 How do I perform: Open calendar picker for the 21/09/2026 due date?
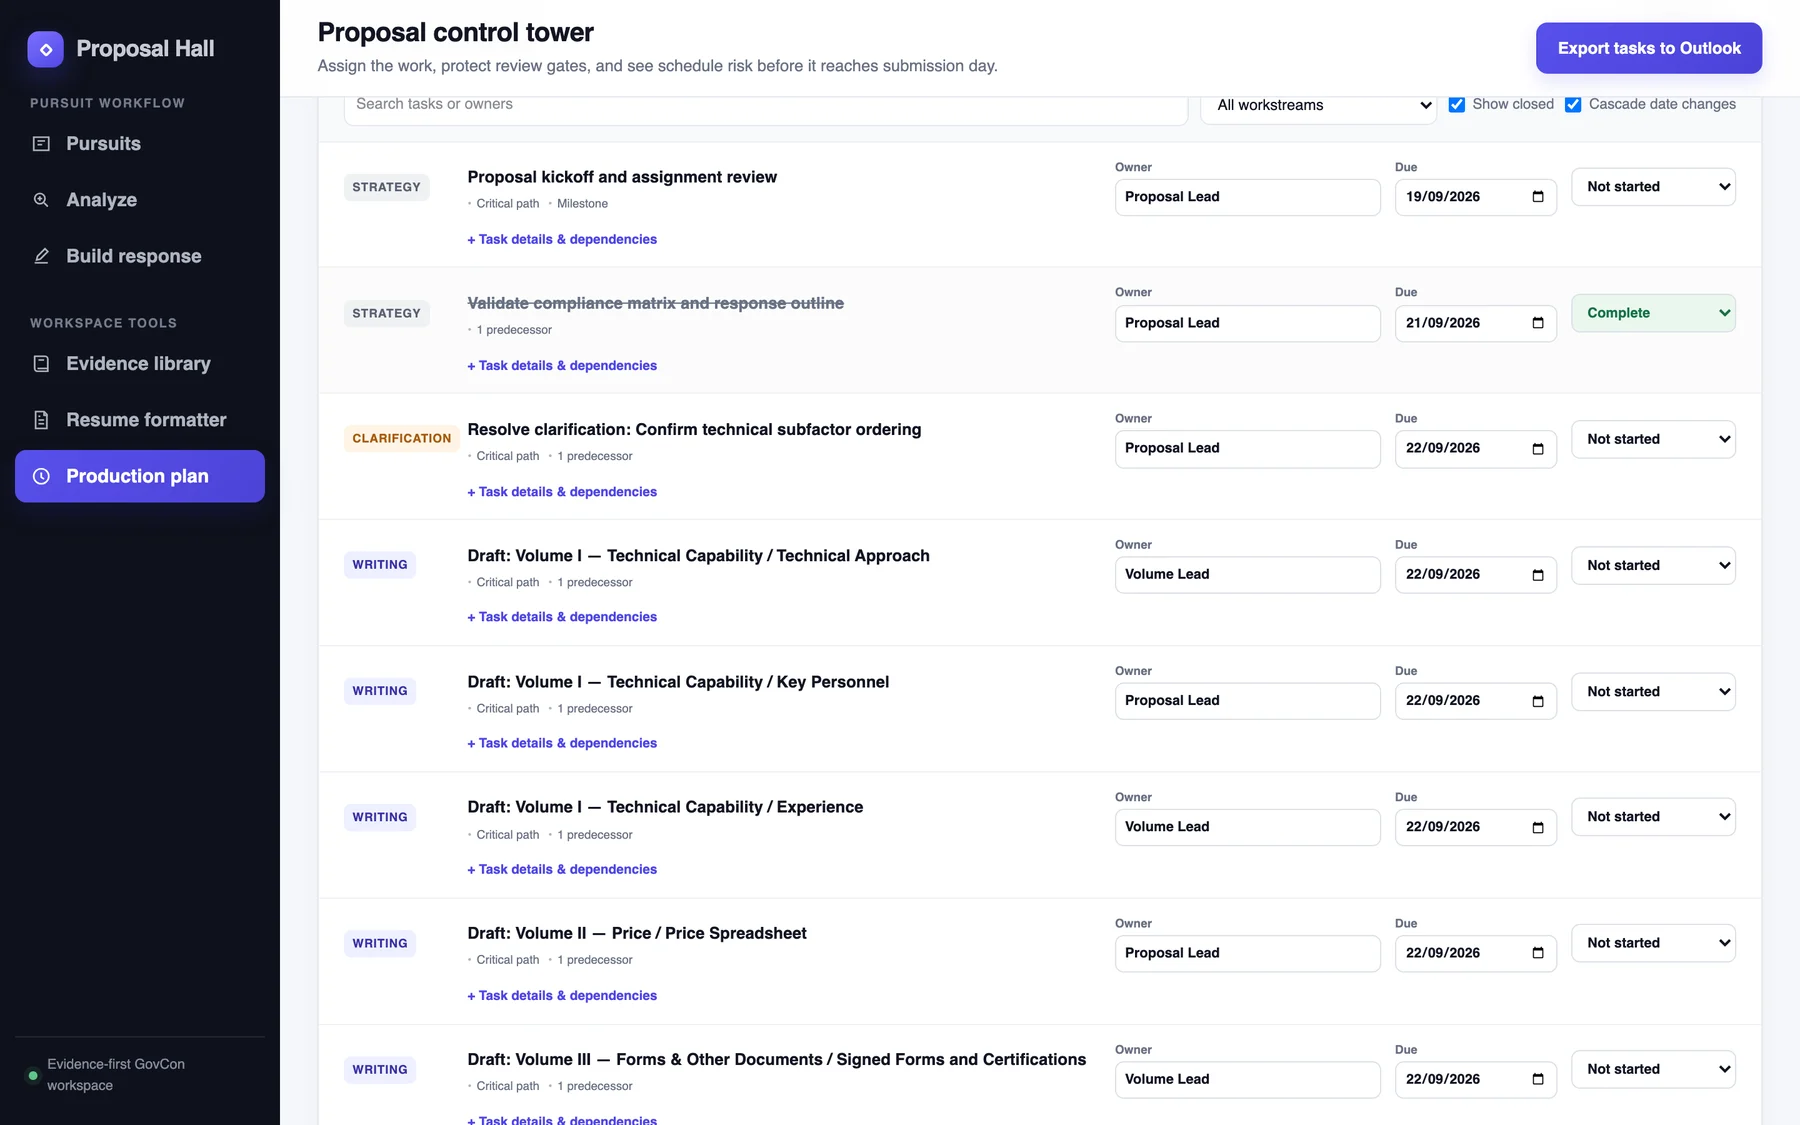[x=1538, y=323]
